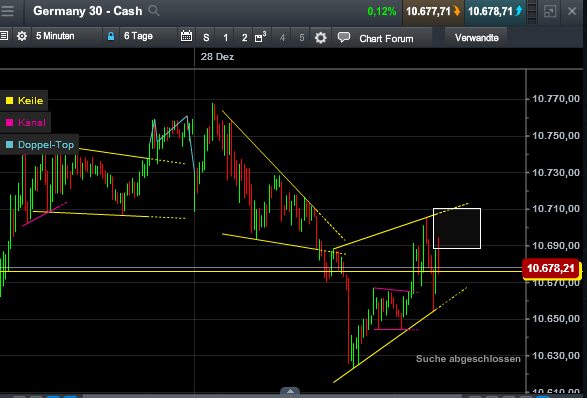Viewport: 587px width, 398px height.
Task: Open the chart list icon at far left
Action: click(x=4, y=36)
